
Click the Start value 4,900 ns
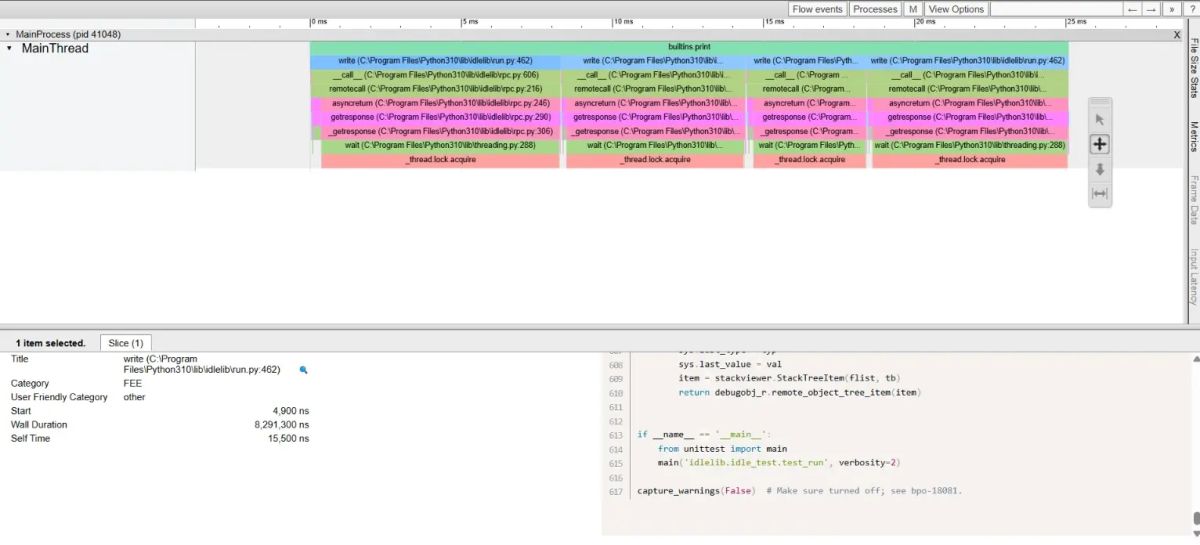291,411
